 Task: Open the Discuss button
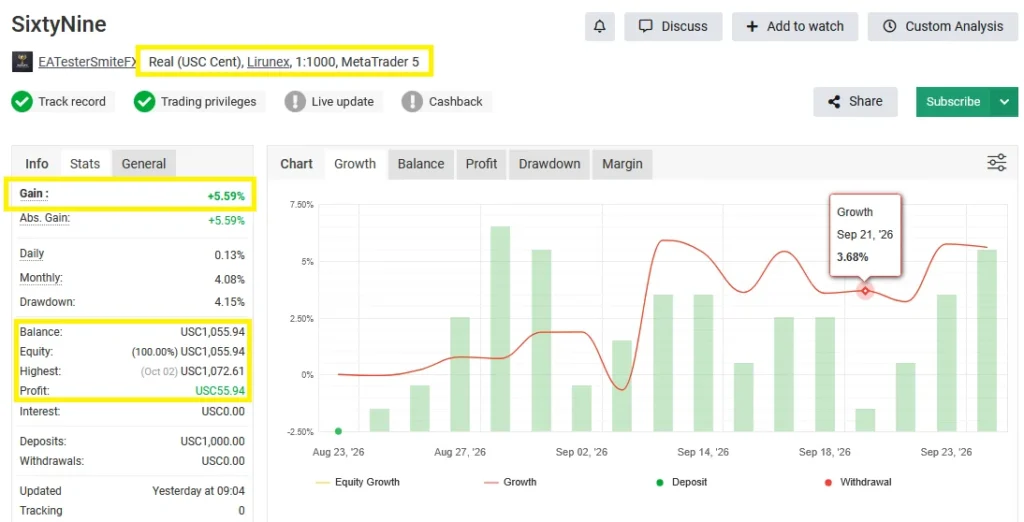pos(673,27)
